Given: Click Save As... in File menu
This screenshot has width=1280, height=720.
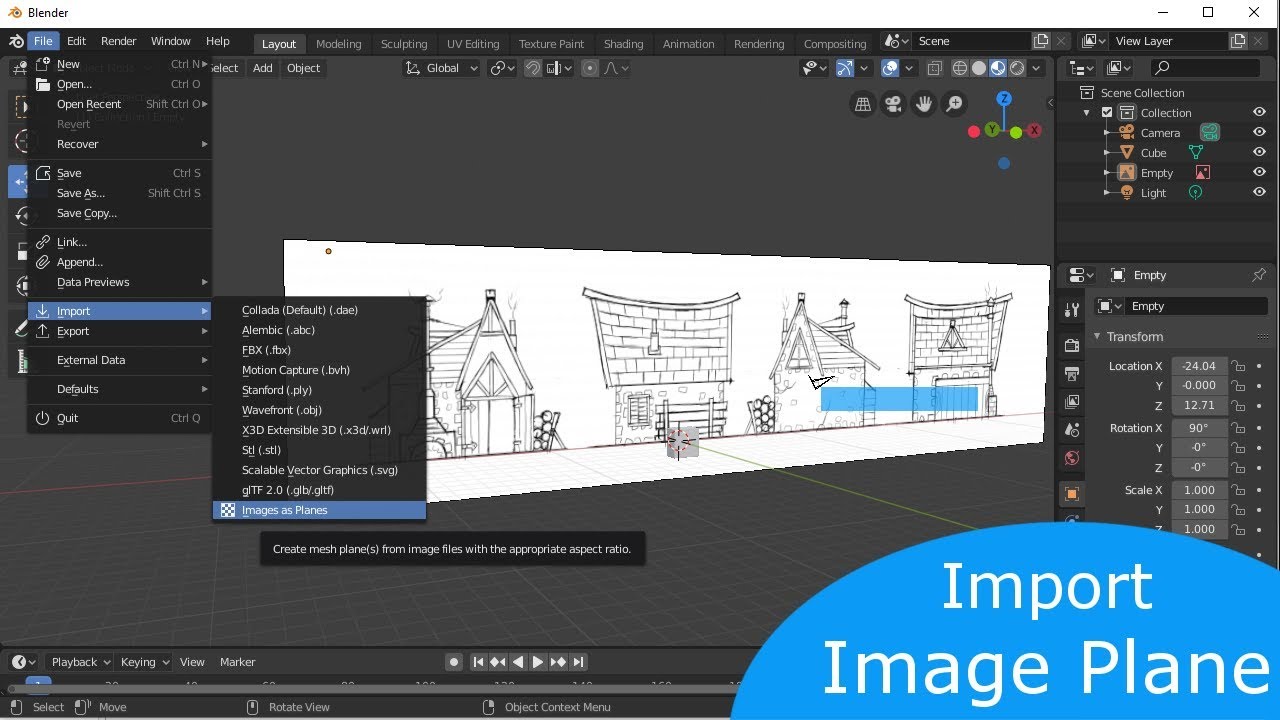Looking at the screenshot, I should (120, 193).
